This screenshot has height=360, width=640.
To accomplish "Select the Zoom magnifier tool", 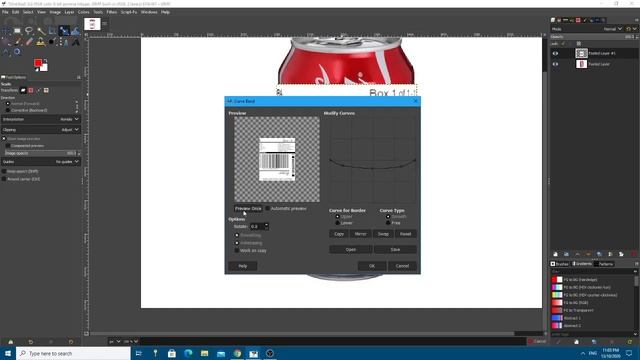I will (x=17, y=52).
